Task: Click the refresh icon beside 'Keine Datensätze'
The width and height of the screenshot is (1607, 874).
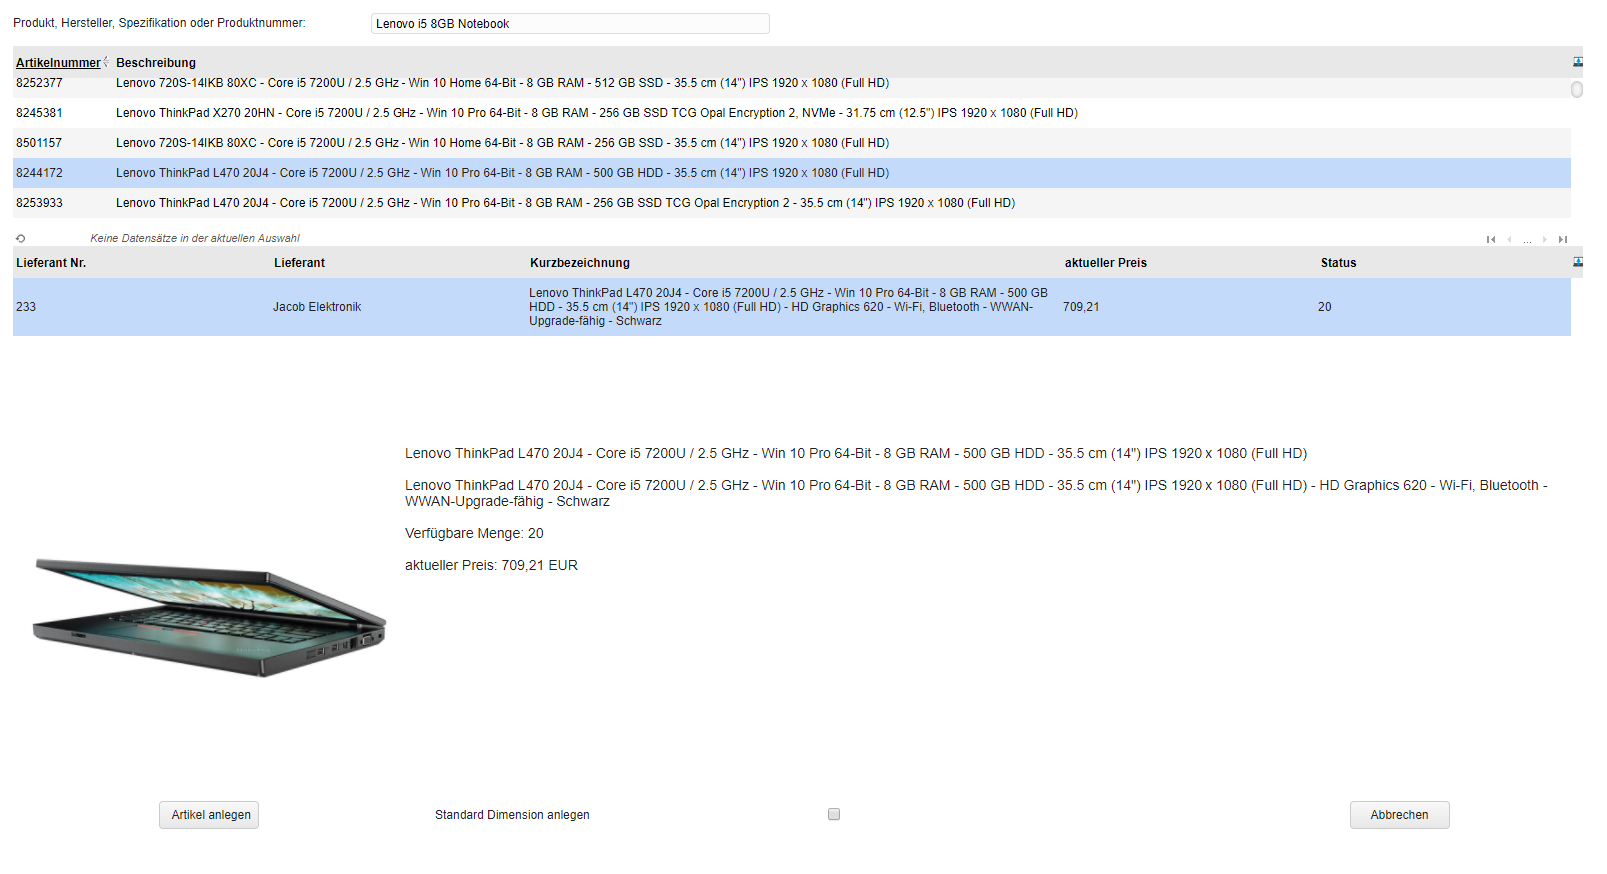Action: (x=20, y=239)
